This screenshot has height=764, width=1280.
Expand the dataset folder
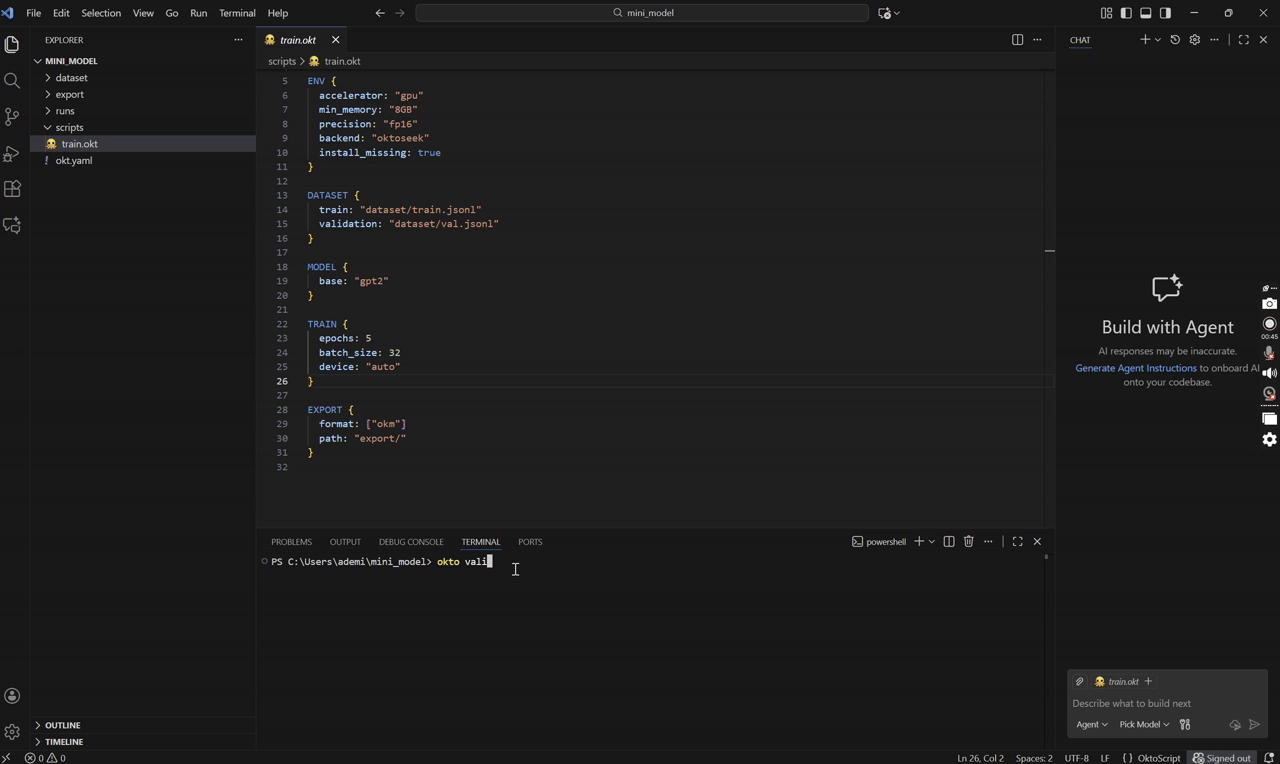coord(71,77)
